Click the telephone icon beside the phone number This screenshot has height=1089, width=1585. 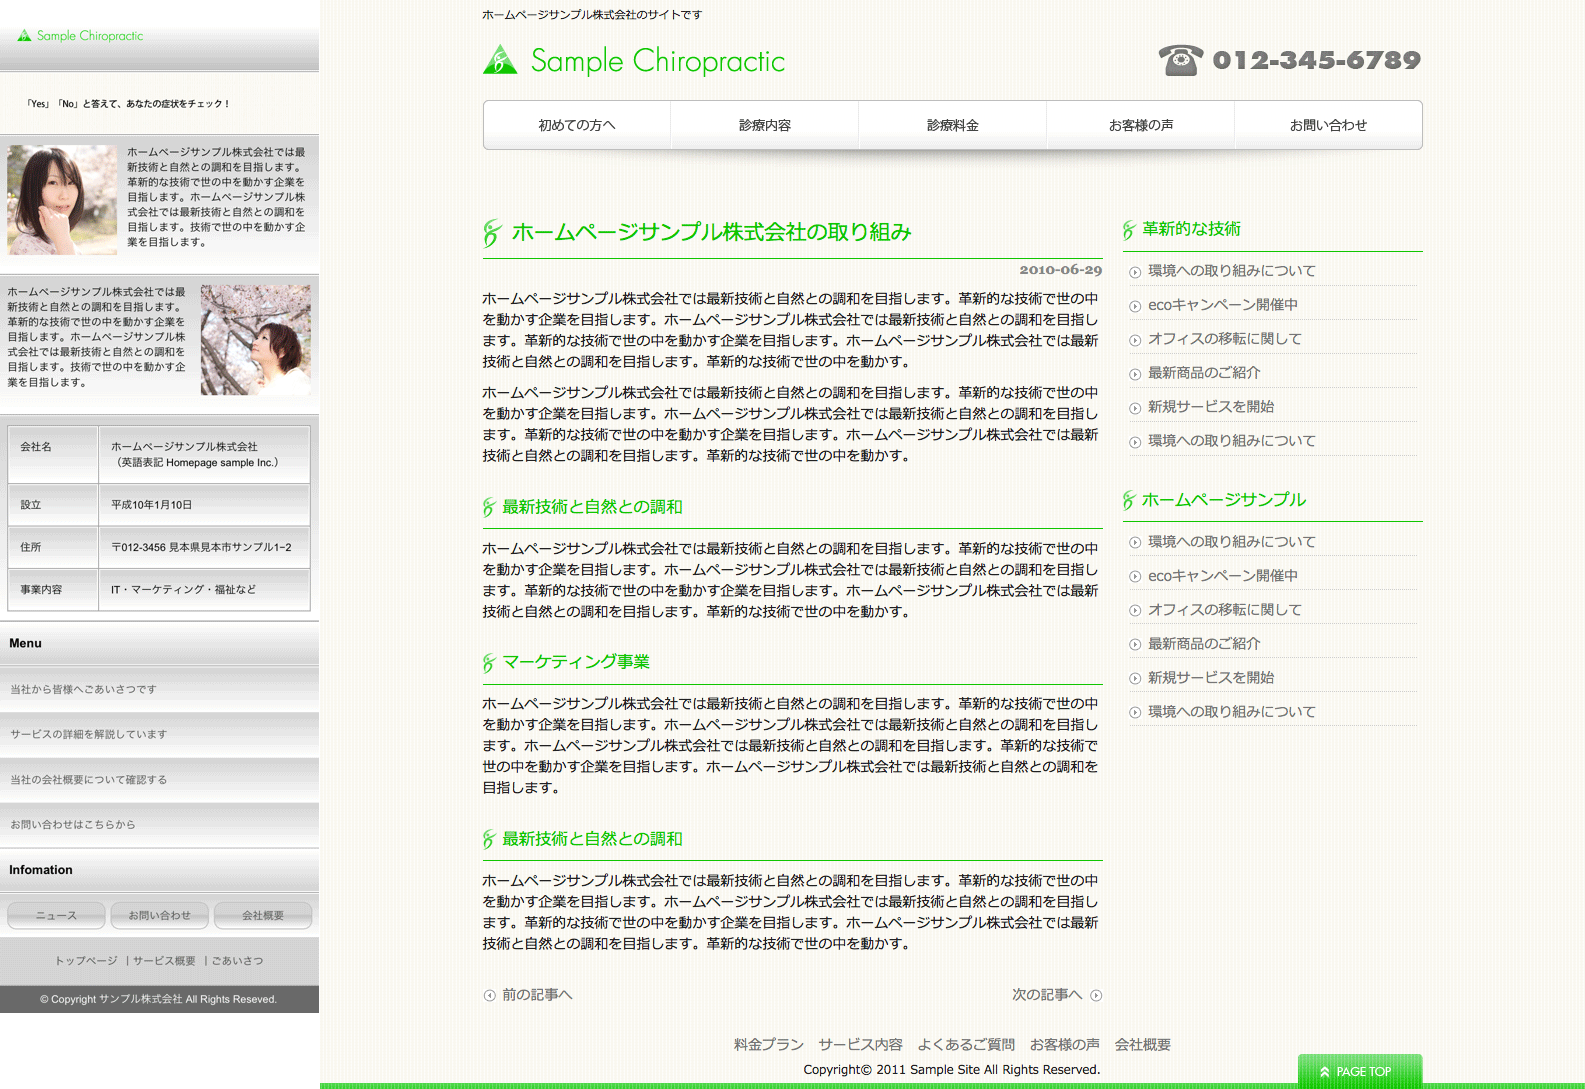pyautogui.click(x=1180, y=60)
